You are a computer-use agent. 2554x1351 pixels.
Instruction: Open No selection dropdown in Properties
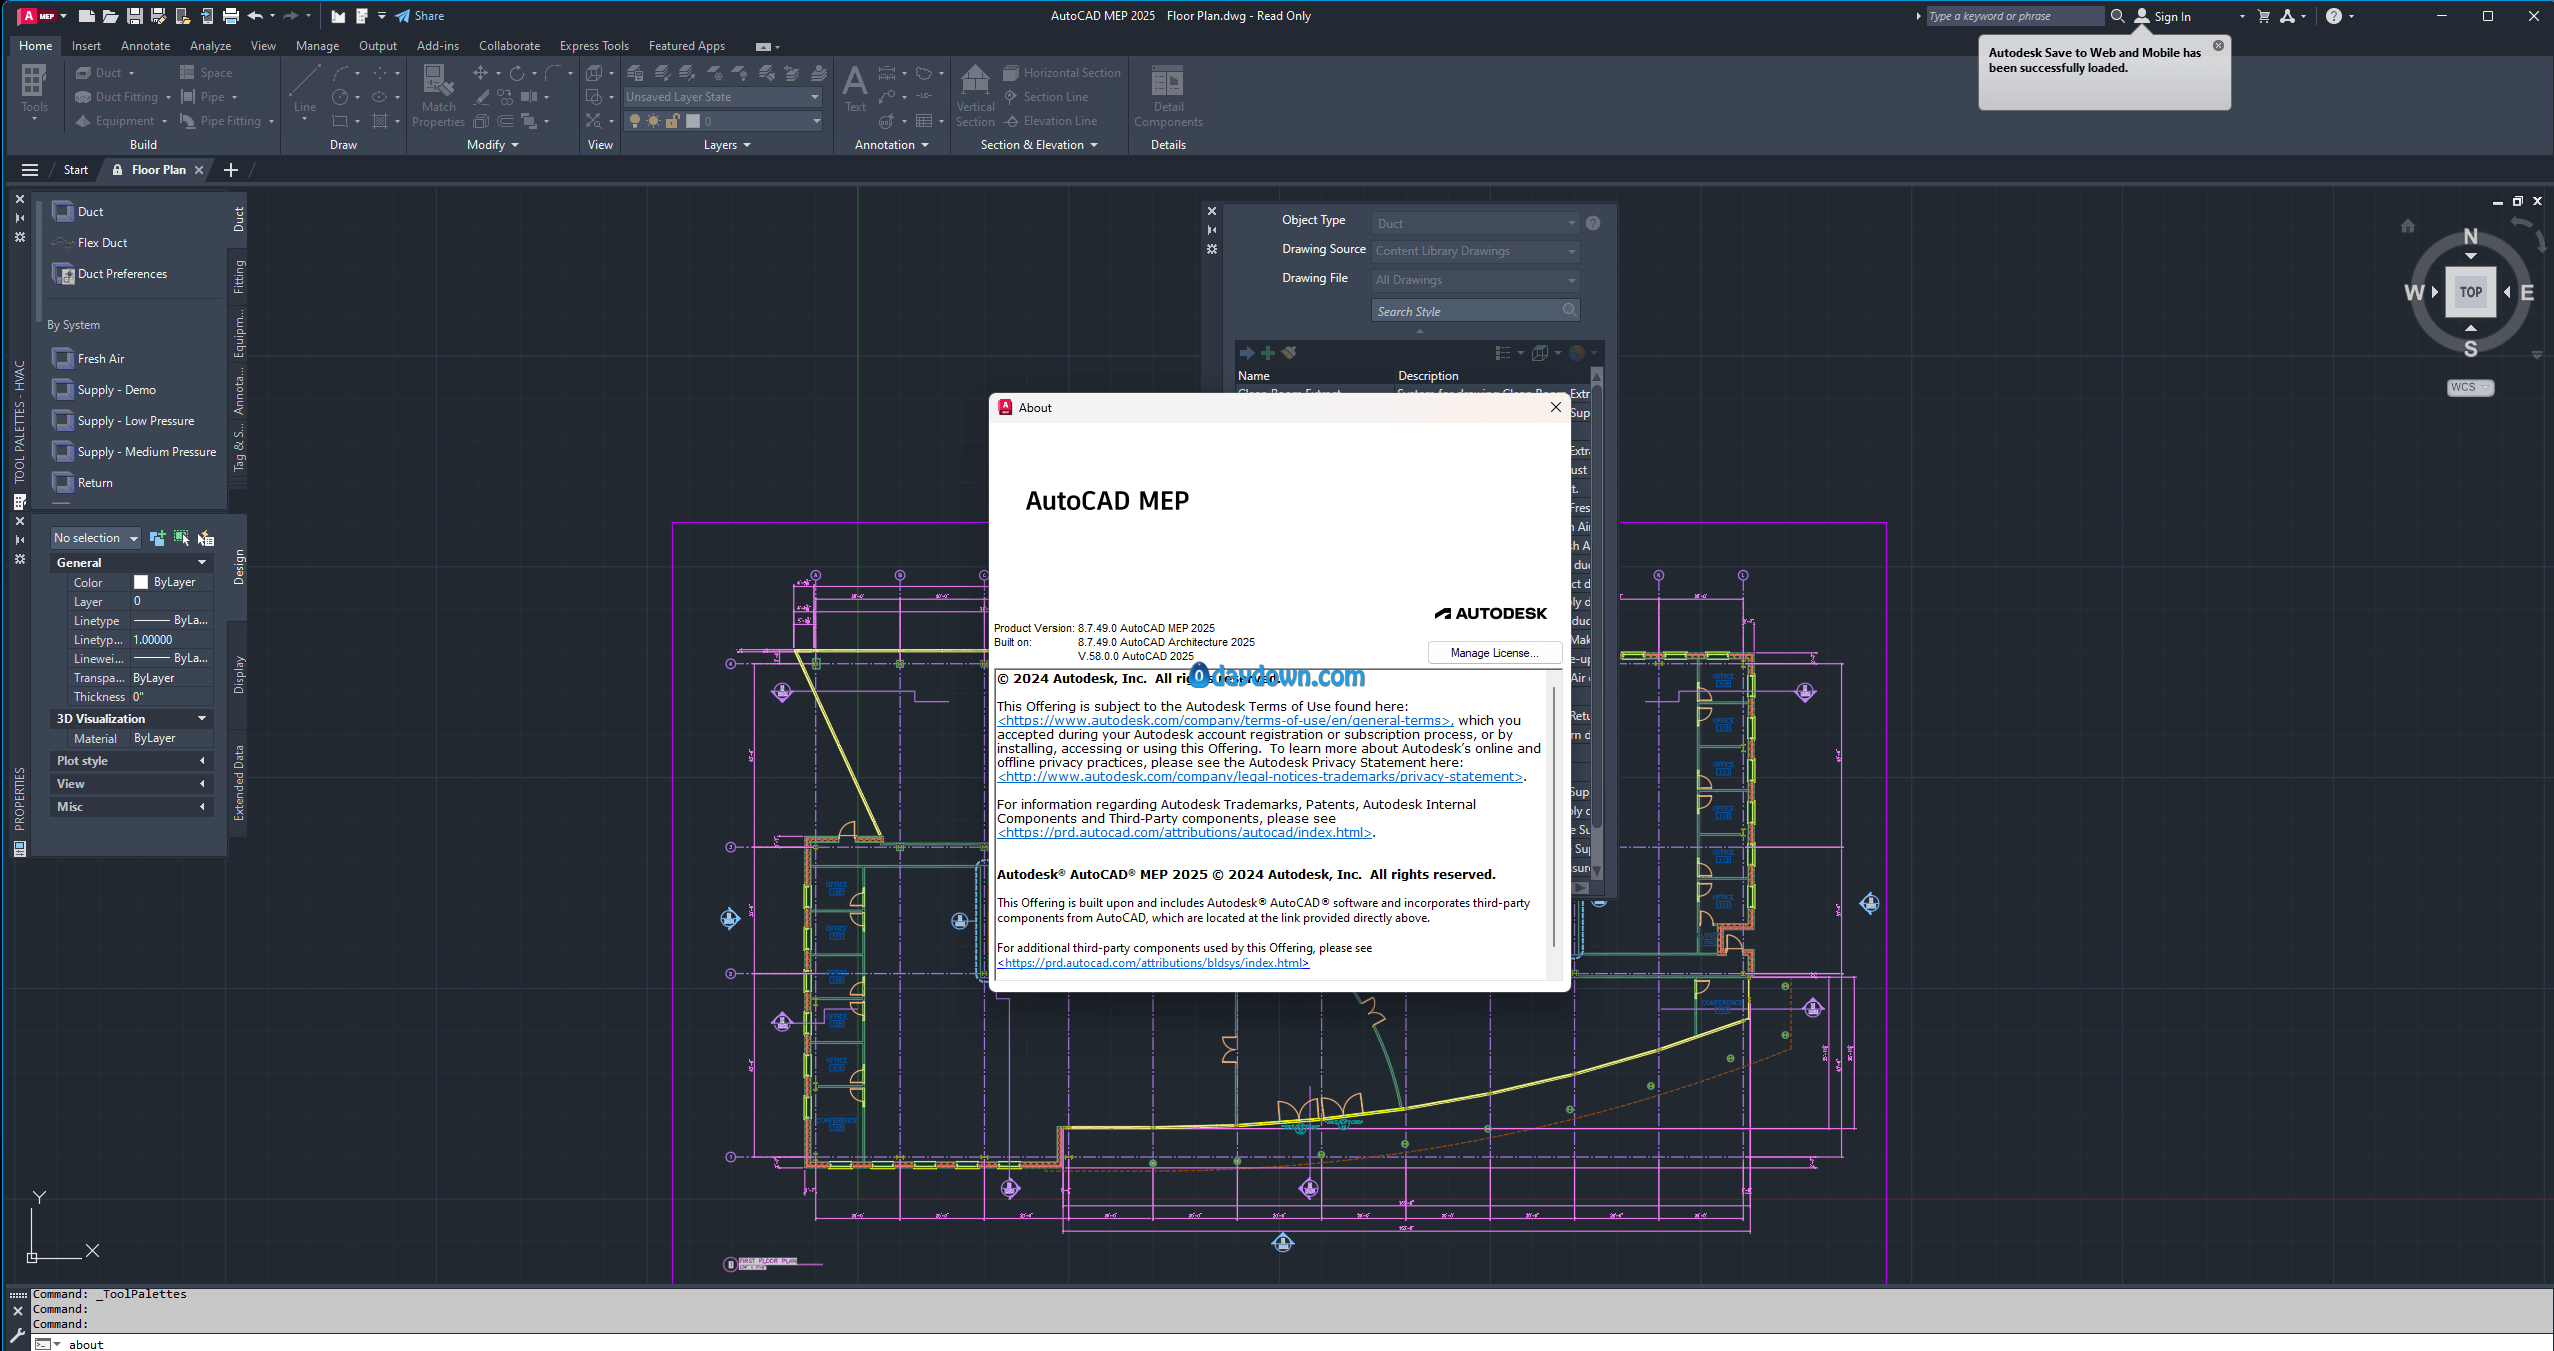96,538
